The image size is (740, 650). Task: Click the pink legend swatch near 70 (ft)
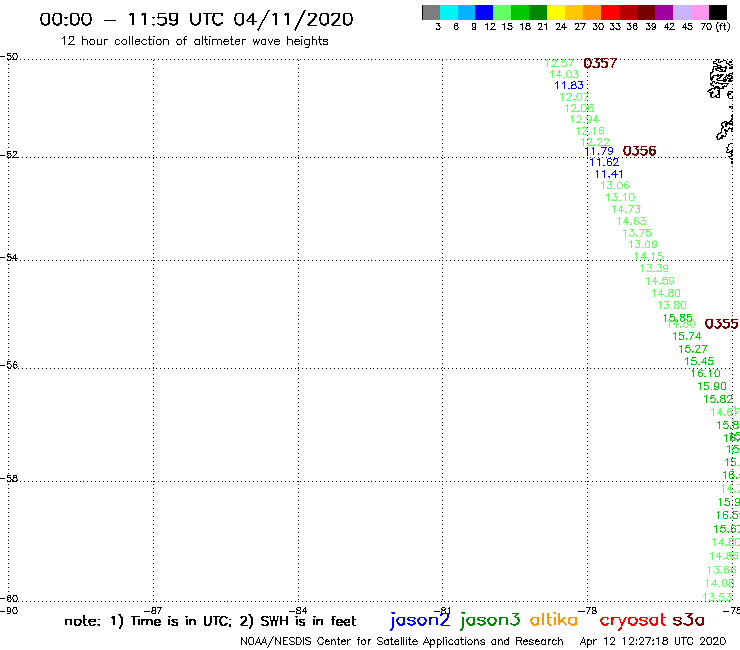(699, 12)
